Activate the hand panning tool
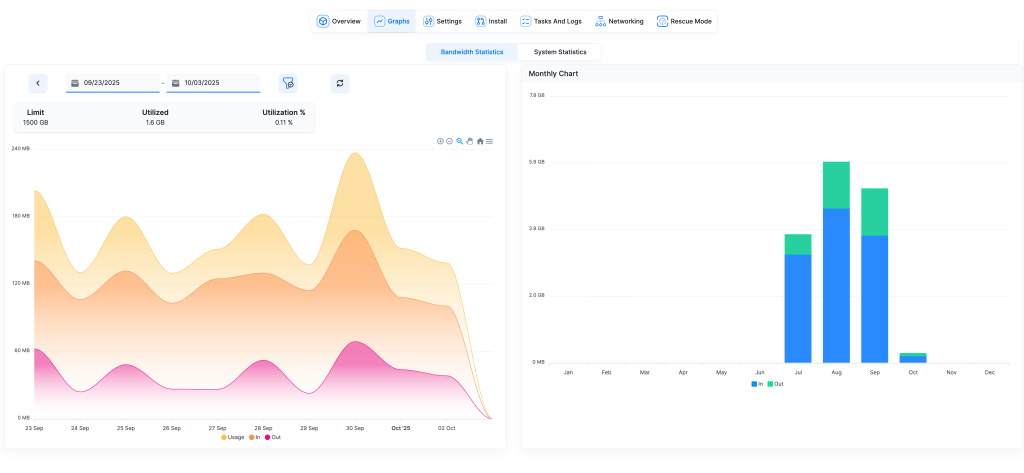Image resolution: width=1024 pixels, height=473 pixels. pos(469,141)
